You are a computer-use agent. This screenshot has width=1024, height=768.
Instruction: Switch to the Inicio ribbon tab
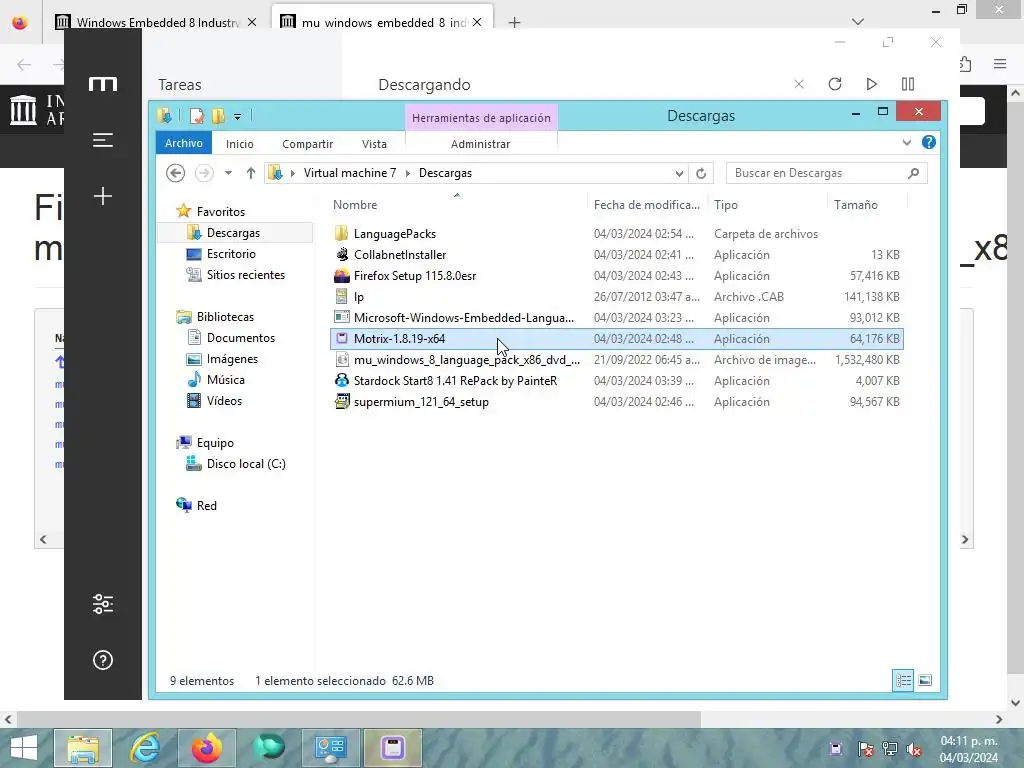(x=240, y=144)
